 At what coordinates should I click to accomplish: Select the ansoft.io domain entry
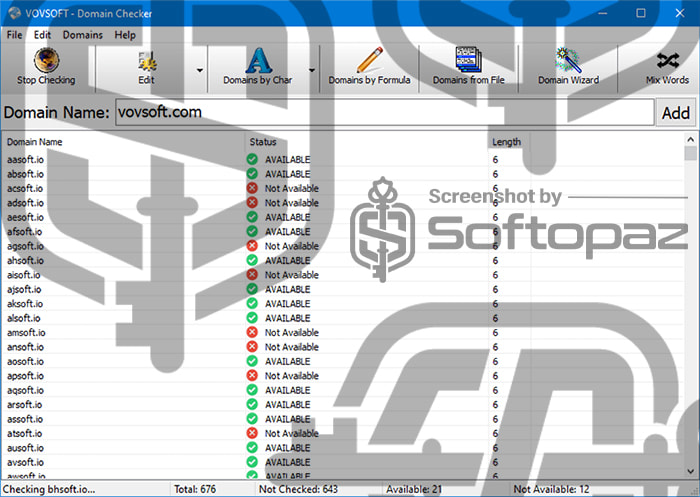click(x=25, y=347)
